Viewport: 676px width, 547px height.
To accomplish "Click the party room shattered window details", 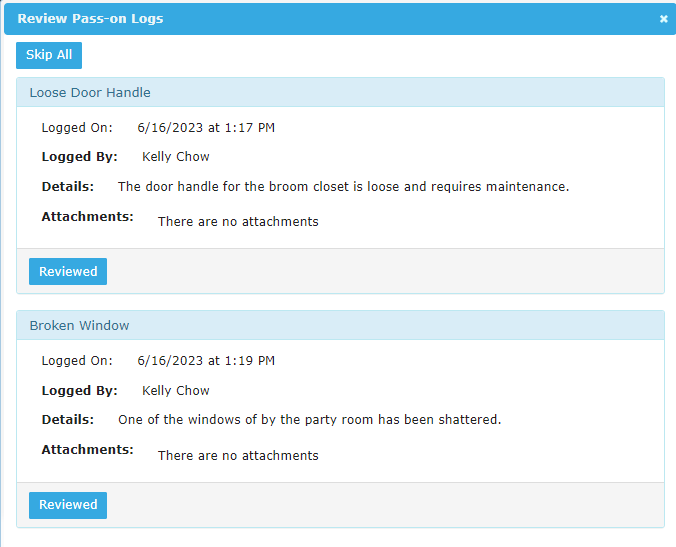I will point(310,420).
